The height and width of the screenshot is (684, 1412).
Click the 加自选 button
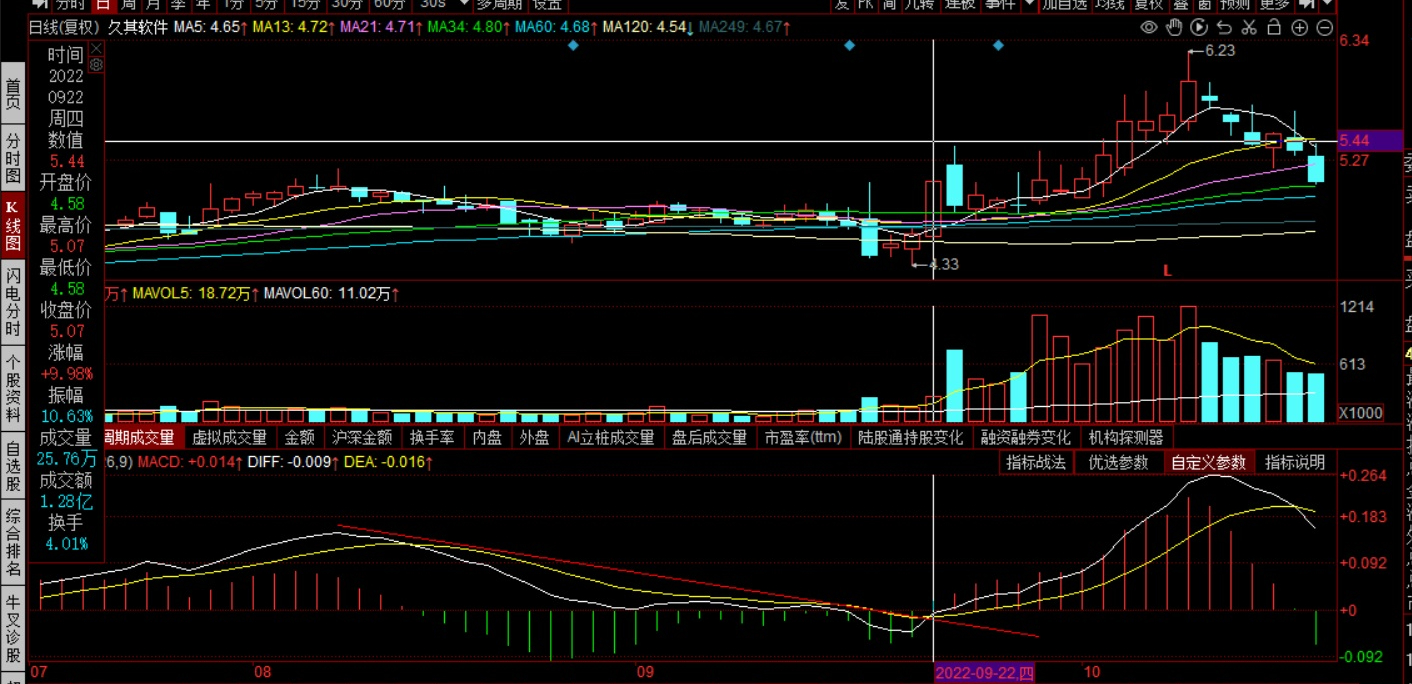[x=1065, y=5]
